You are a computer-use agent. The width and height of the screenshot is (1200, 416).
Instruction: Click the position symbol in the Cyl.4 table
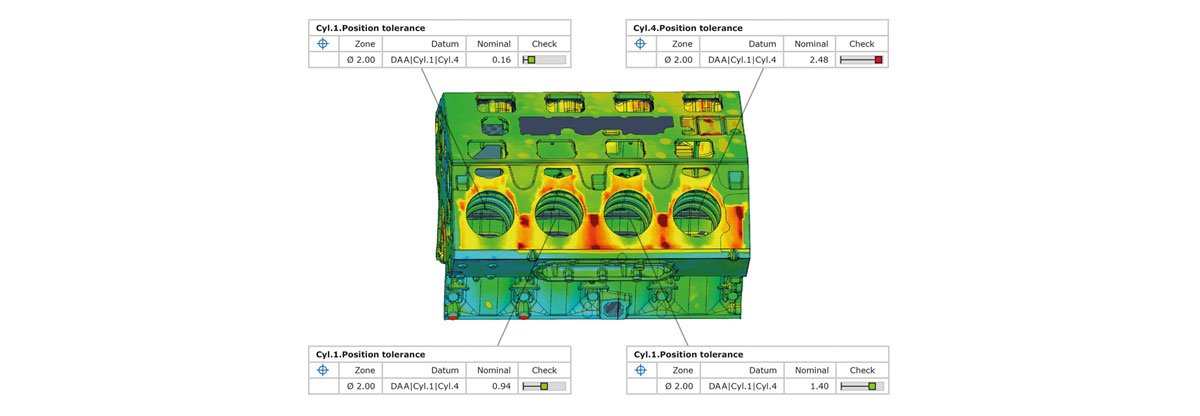click(x=641, y=44)
